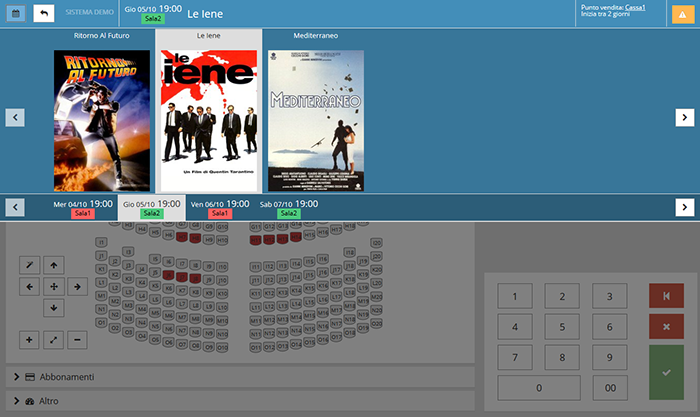Select seat K10 on the seat map

click(222, 294)
